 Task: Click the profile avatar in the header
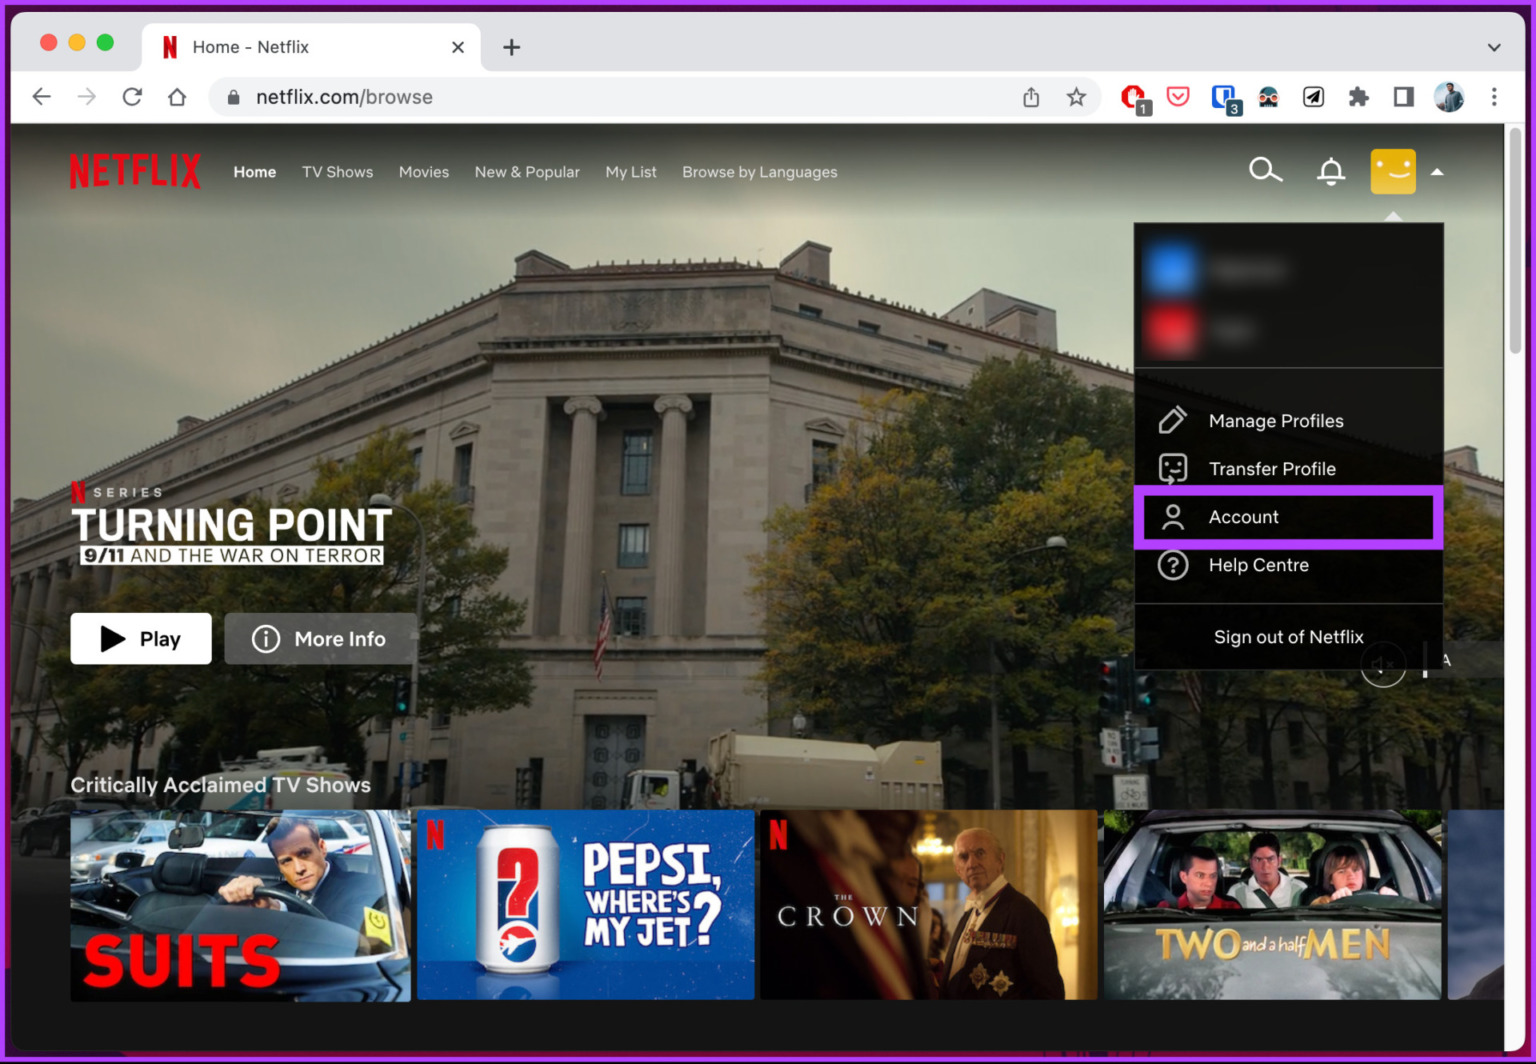point(1393,170)
